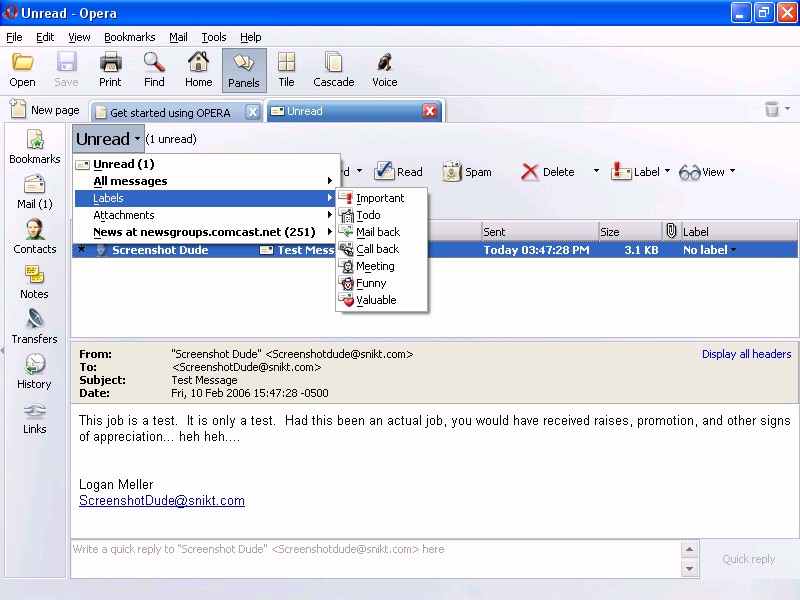Select Funny label in the submenu
Image resolution: width=800 pixels, height=600 pixels.
pos(371,283)
